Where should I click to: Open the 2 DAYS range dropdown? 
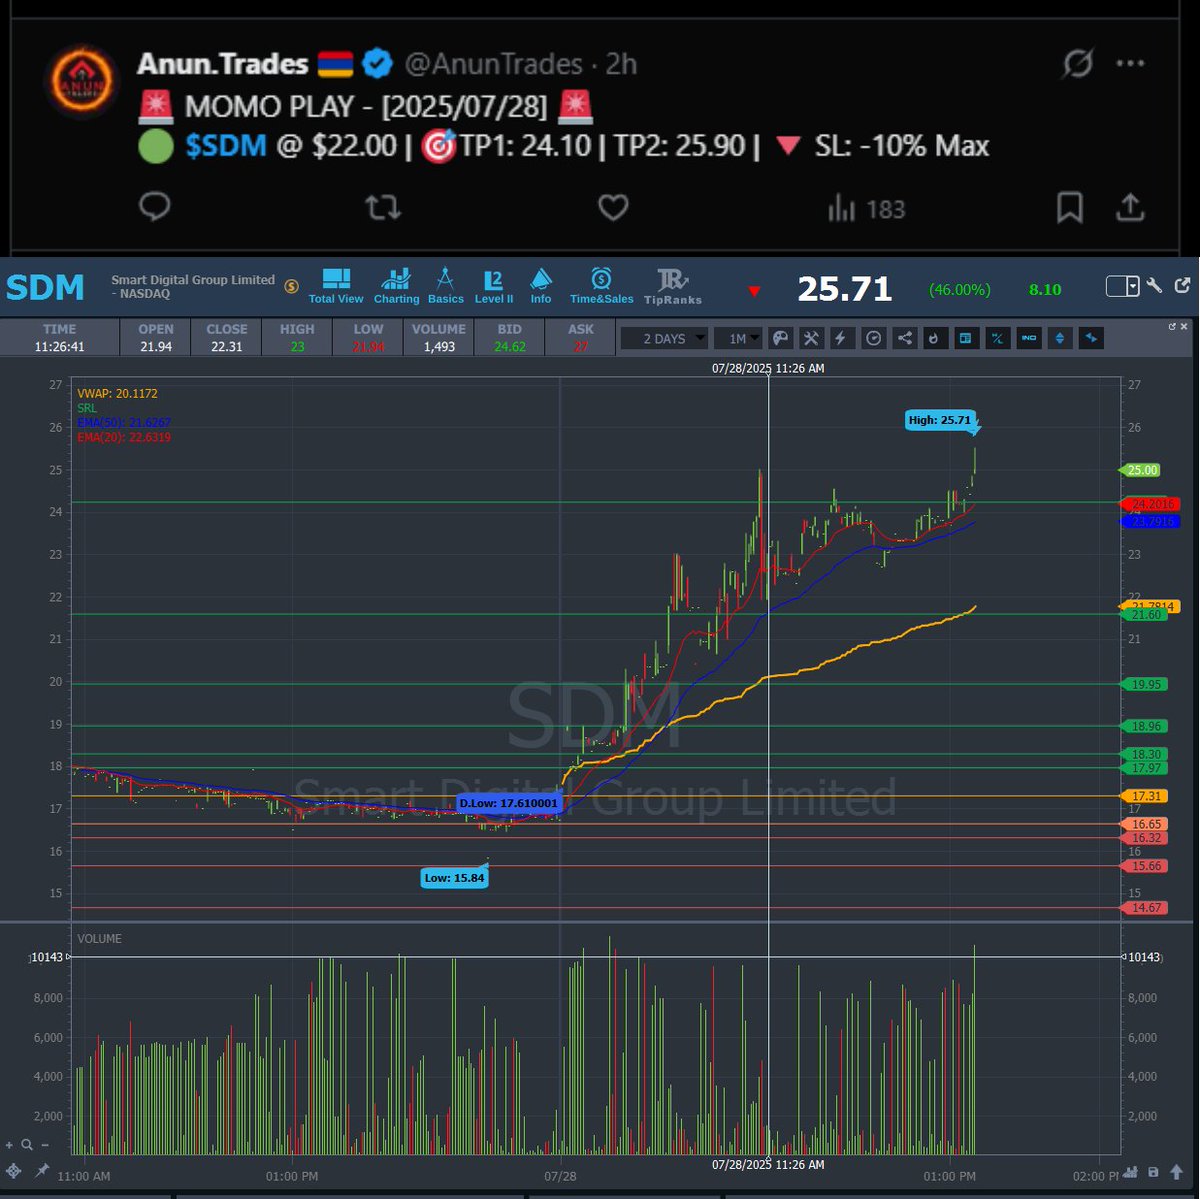pos(664,339)
